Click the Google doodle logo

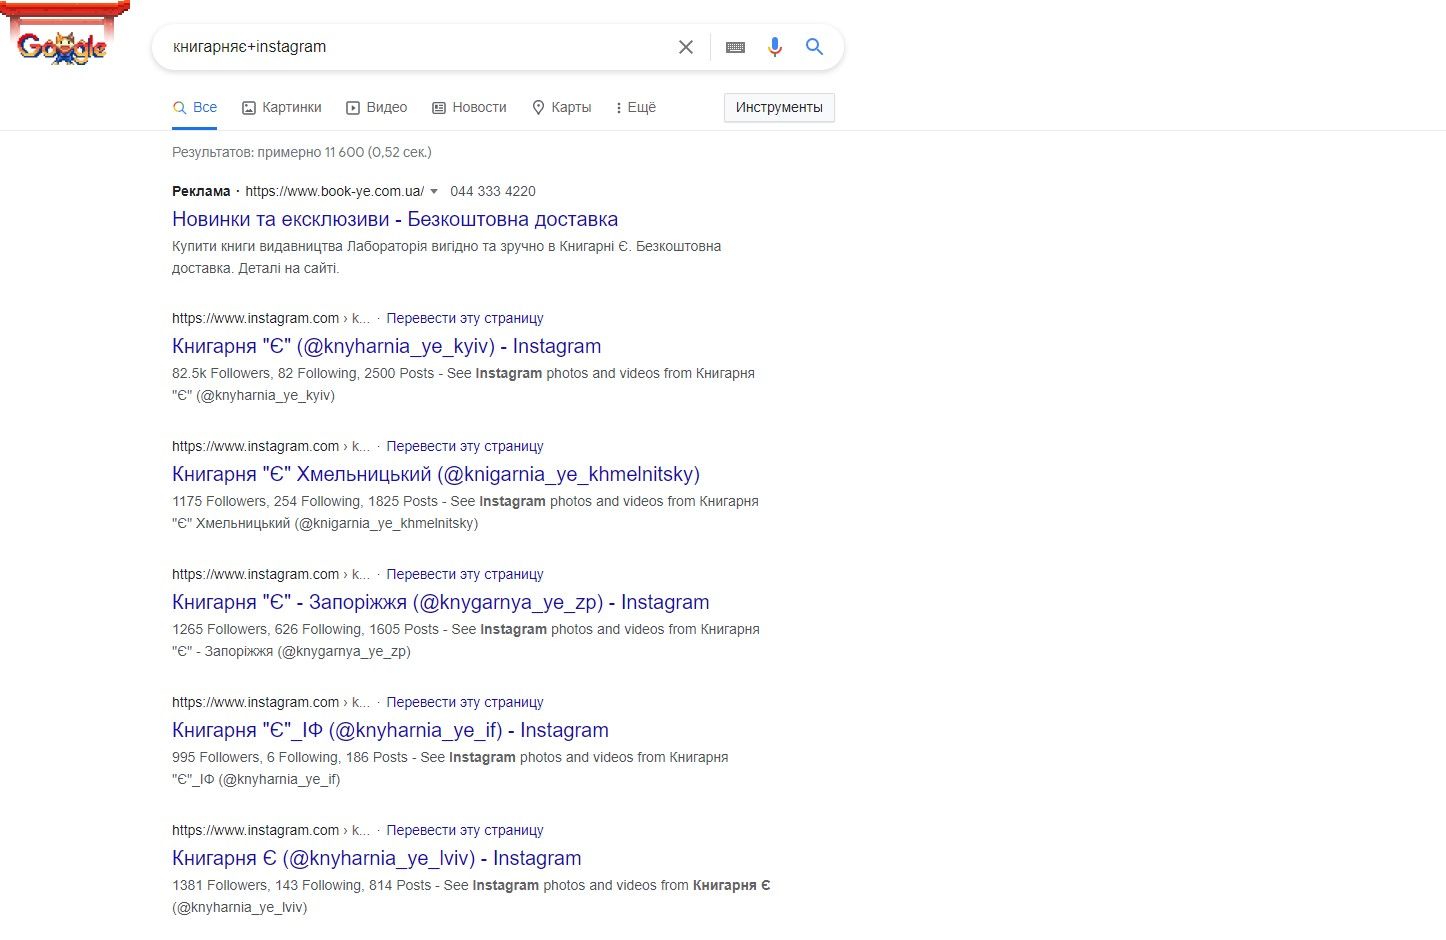(x=63, y=35)
